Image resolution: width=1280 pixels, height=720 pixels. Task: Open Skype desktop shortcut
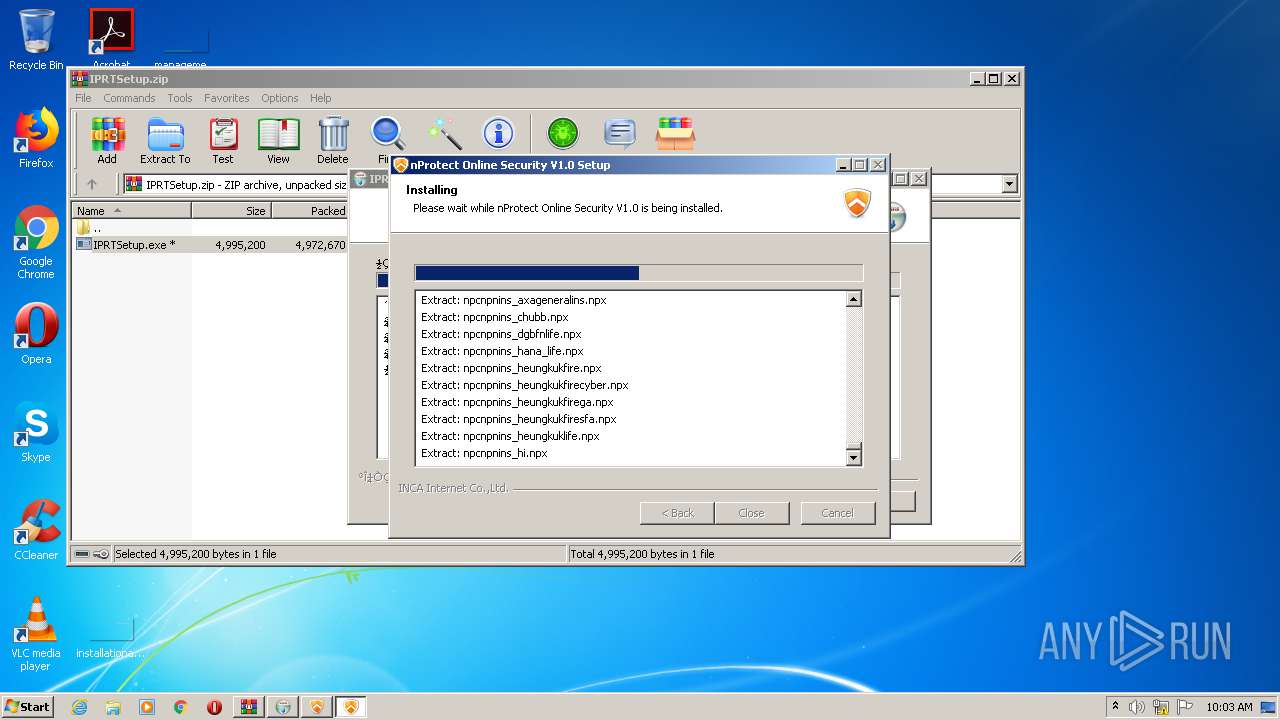(x=36, y=432)
